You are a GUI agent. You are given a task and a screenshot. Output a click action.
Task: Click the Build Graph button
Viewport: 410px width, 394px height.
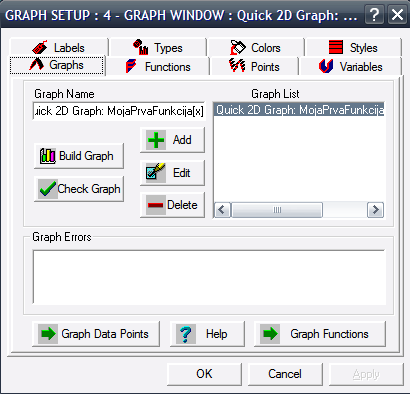click(79, 156)
